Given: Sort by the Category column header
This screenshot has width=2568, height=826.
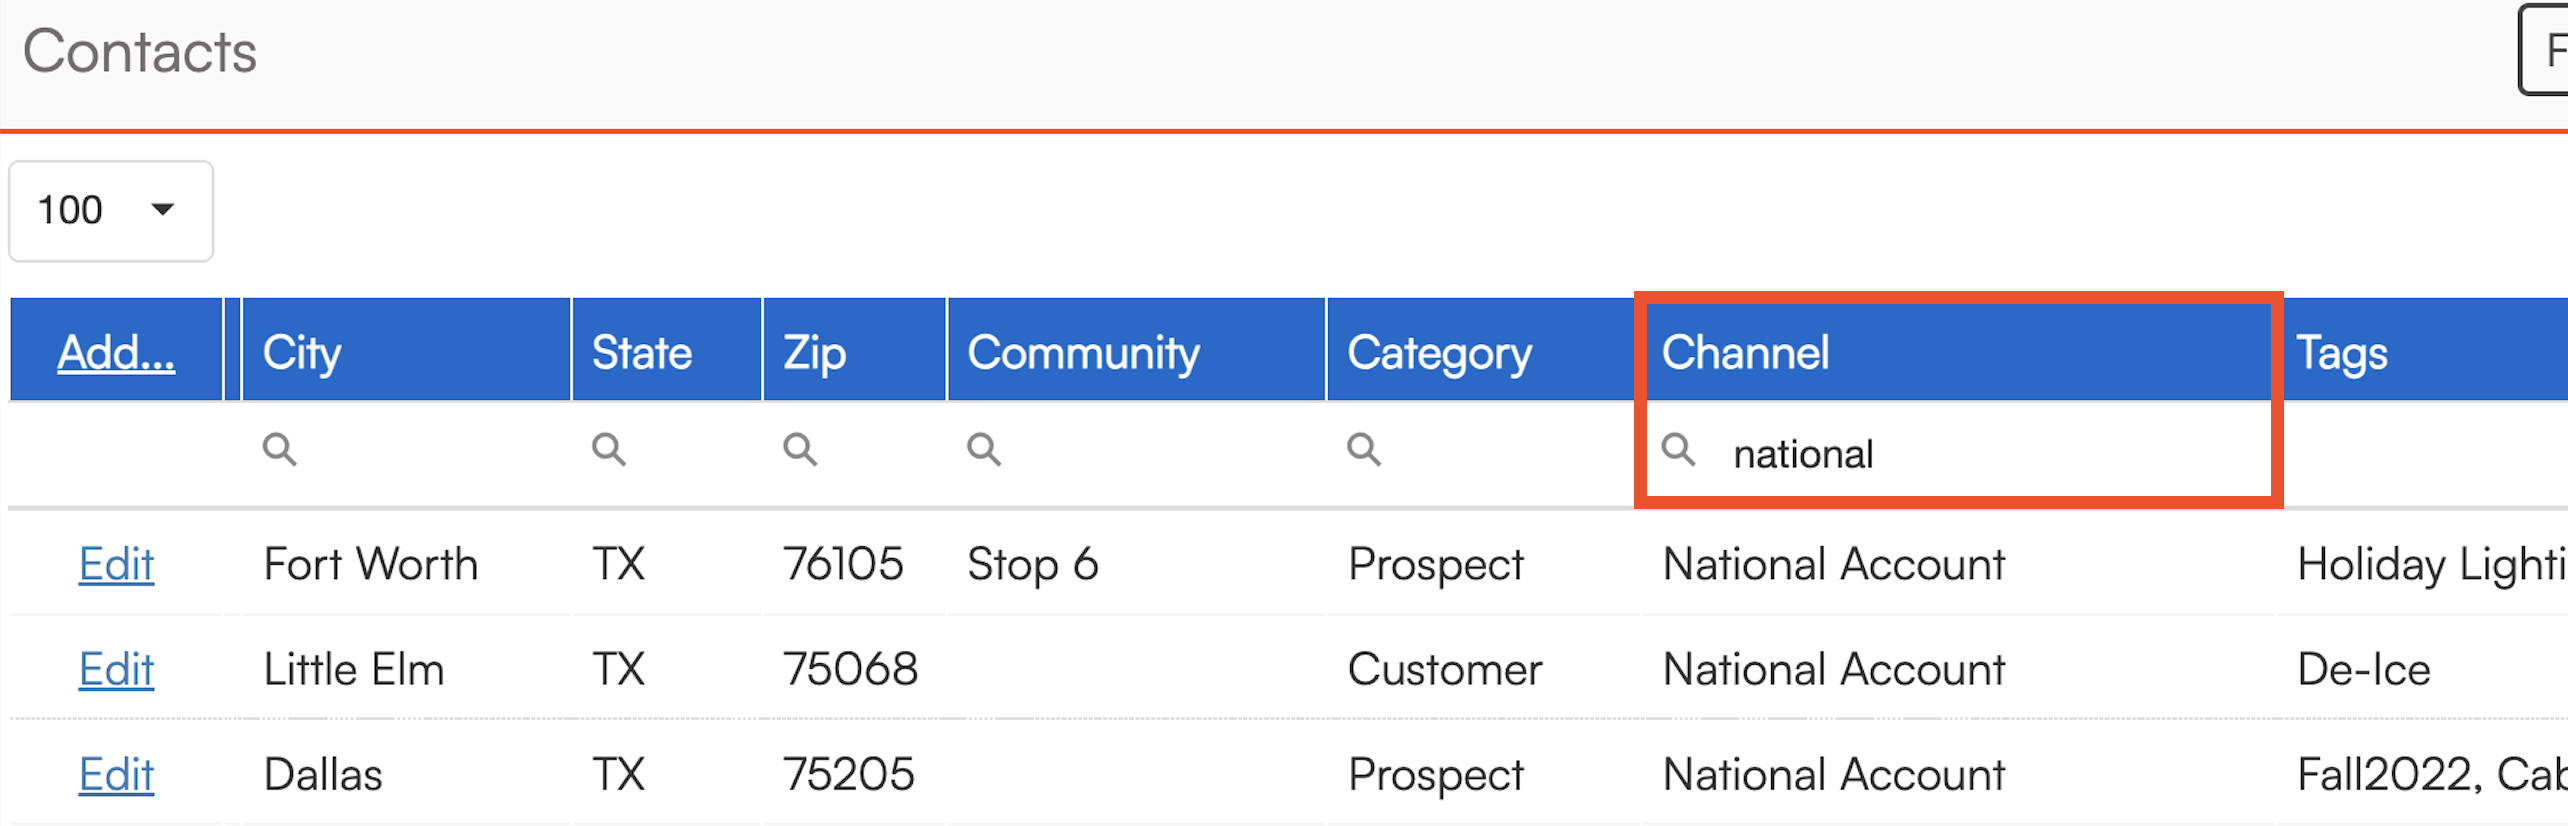Looking at the screenshot, I should pos(1439,352).
